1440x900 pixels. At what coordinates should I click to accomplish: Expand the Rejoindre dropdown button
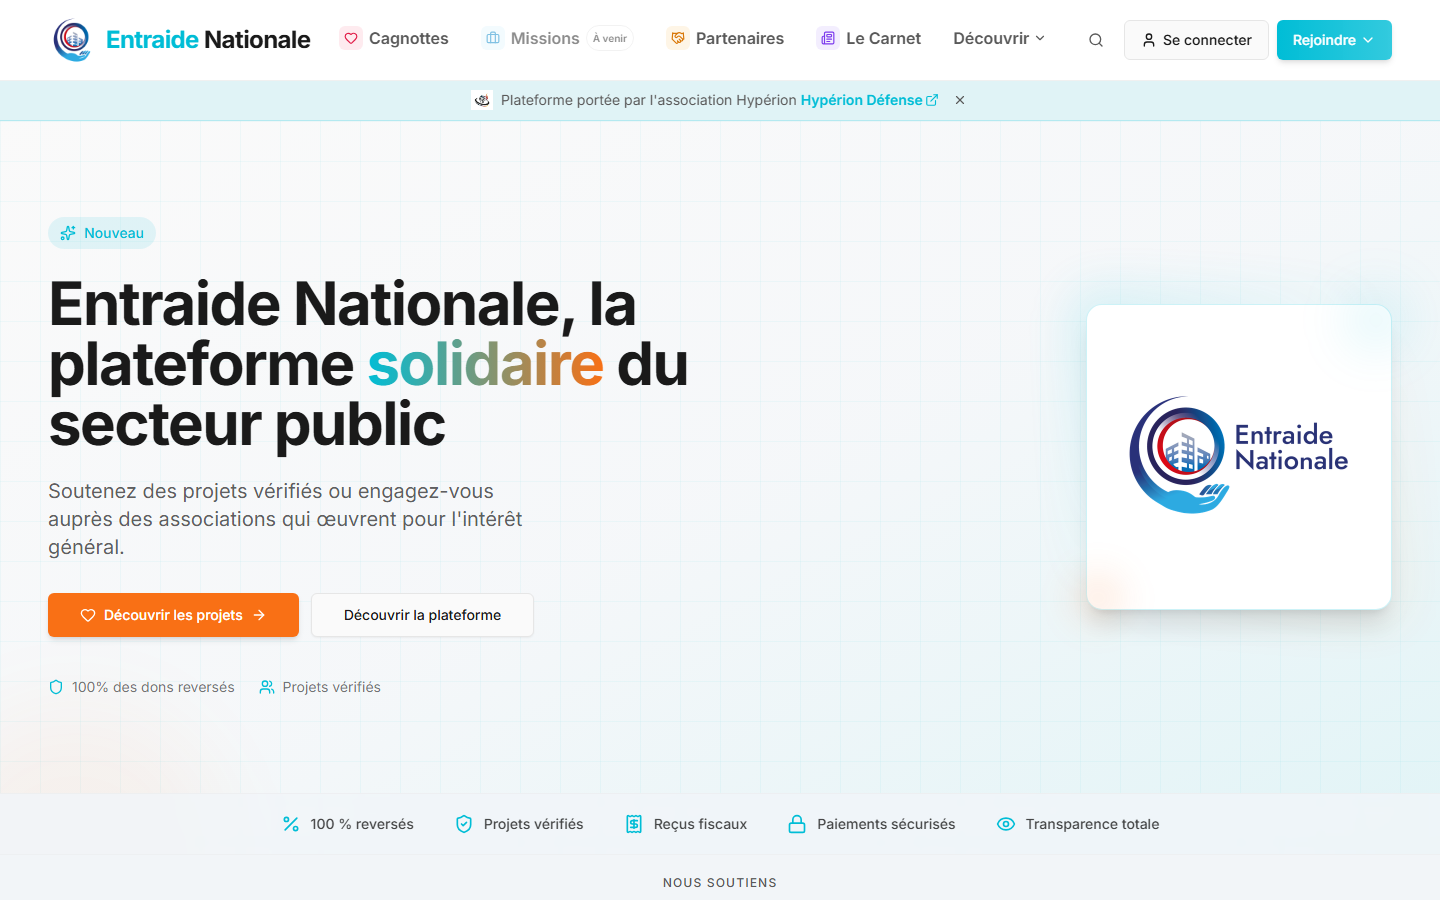(x=1334, y=40)
